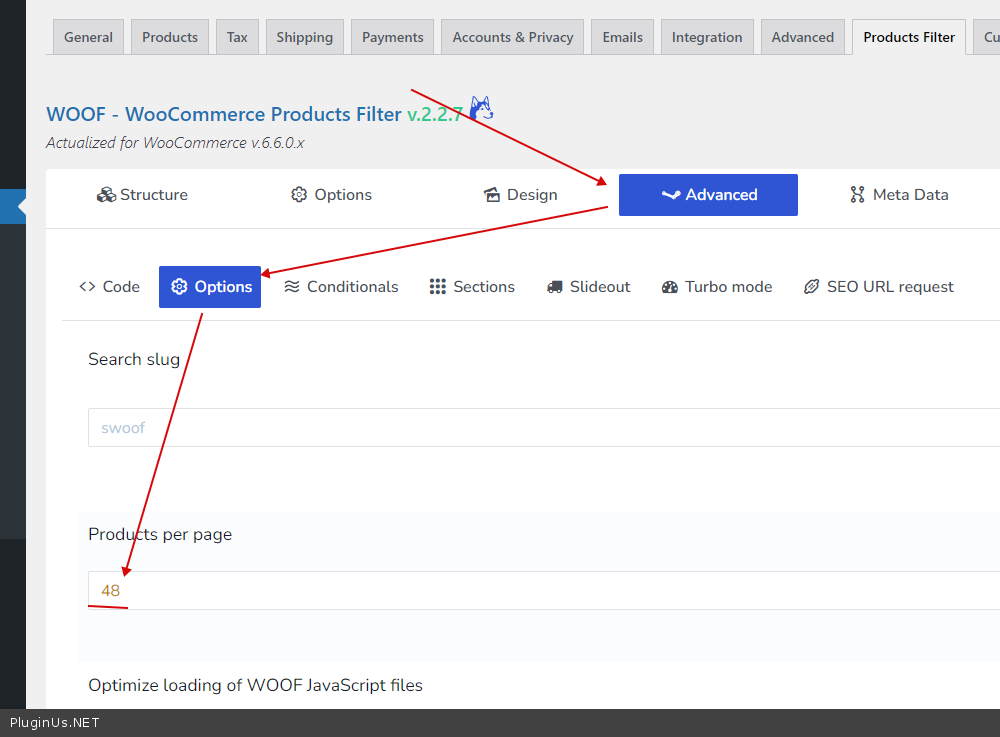Switch to the Shipping tab
Viewport: 1000px width, 737px height.
point(304,37)
